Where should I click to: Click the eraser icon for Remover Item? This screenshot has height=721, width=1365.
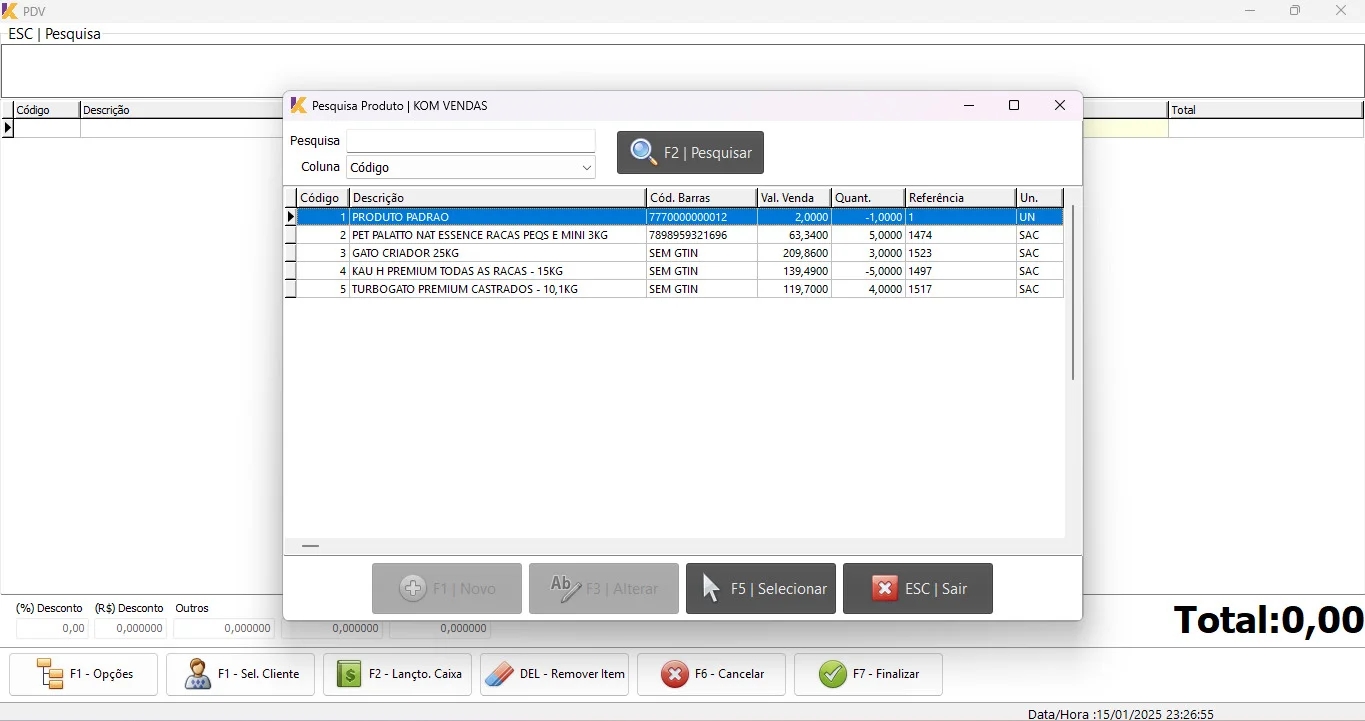pyautogui.click(x=499, y=674)
